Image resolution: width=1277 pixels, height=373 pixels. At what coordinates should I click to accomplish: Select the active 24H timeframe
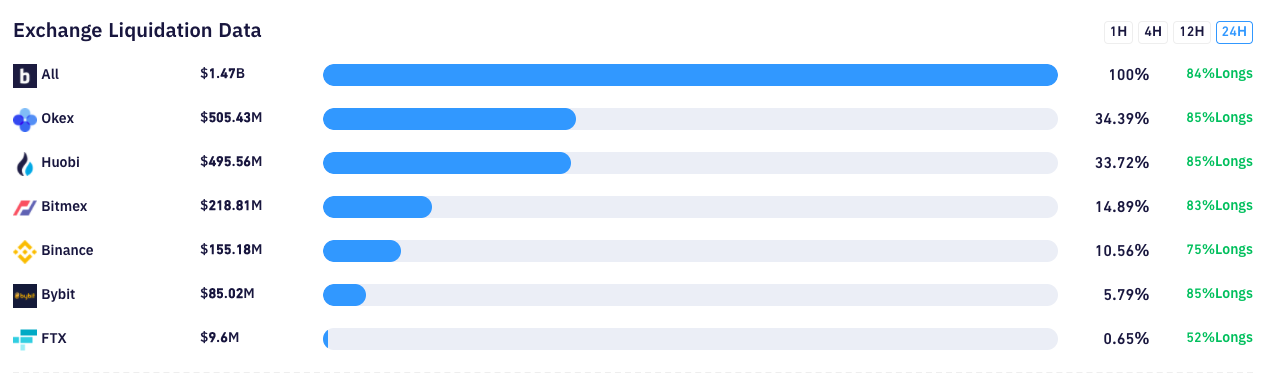click(1234, 32)
